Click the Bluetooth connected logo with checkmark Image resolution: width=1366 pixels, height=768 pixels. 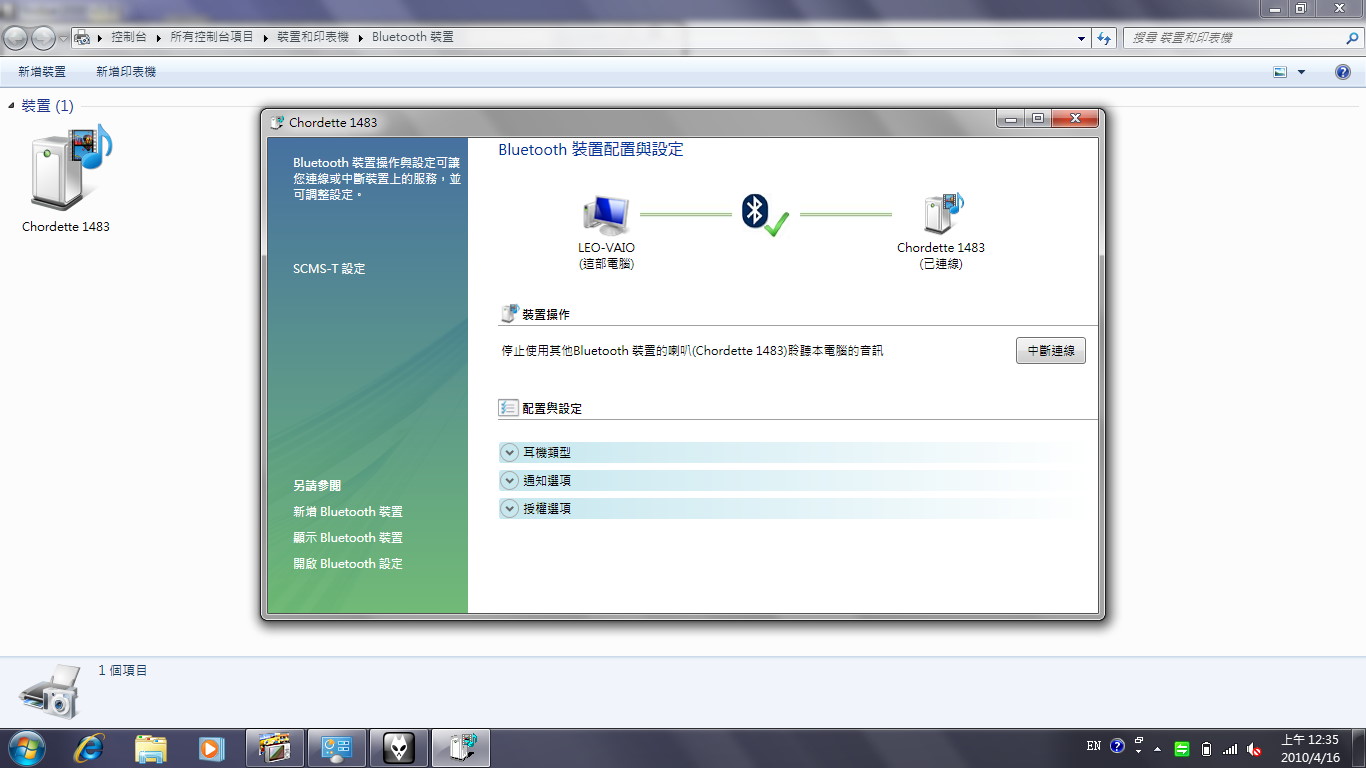tap(765, 215)
